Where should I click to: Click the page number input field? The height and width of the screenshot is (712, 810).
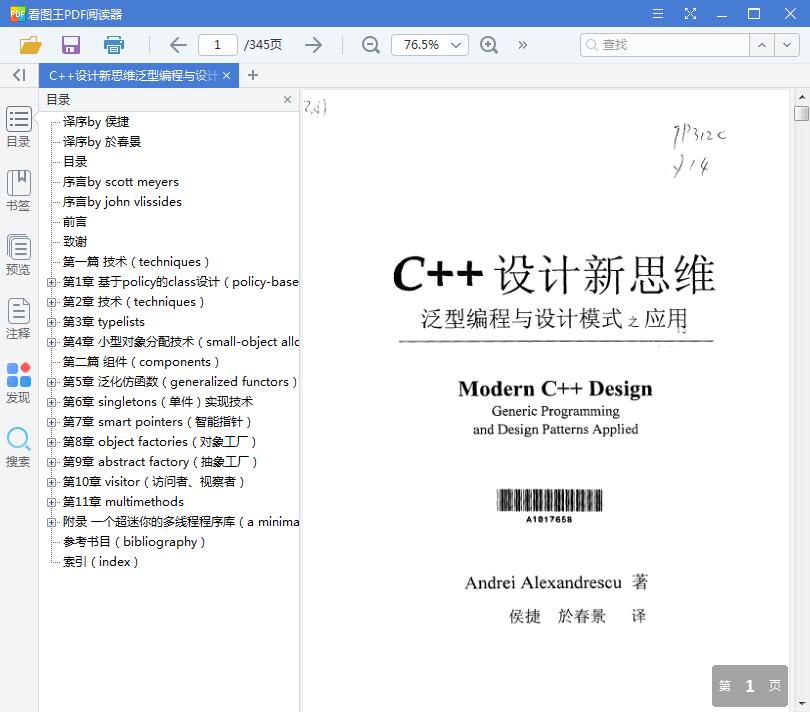tap(217, 45)
